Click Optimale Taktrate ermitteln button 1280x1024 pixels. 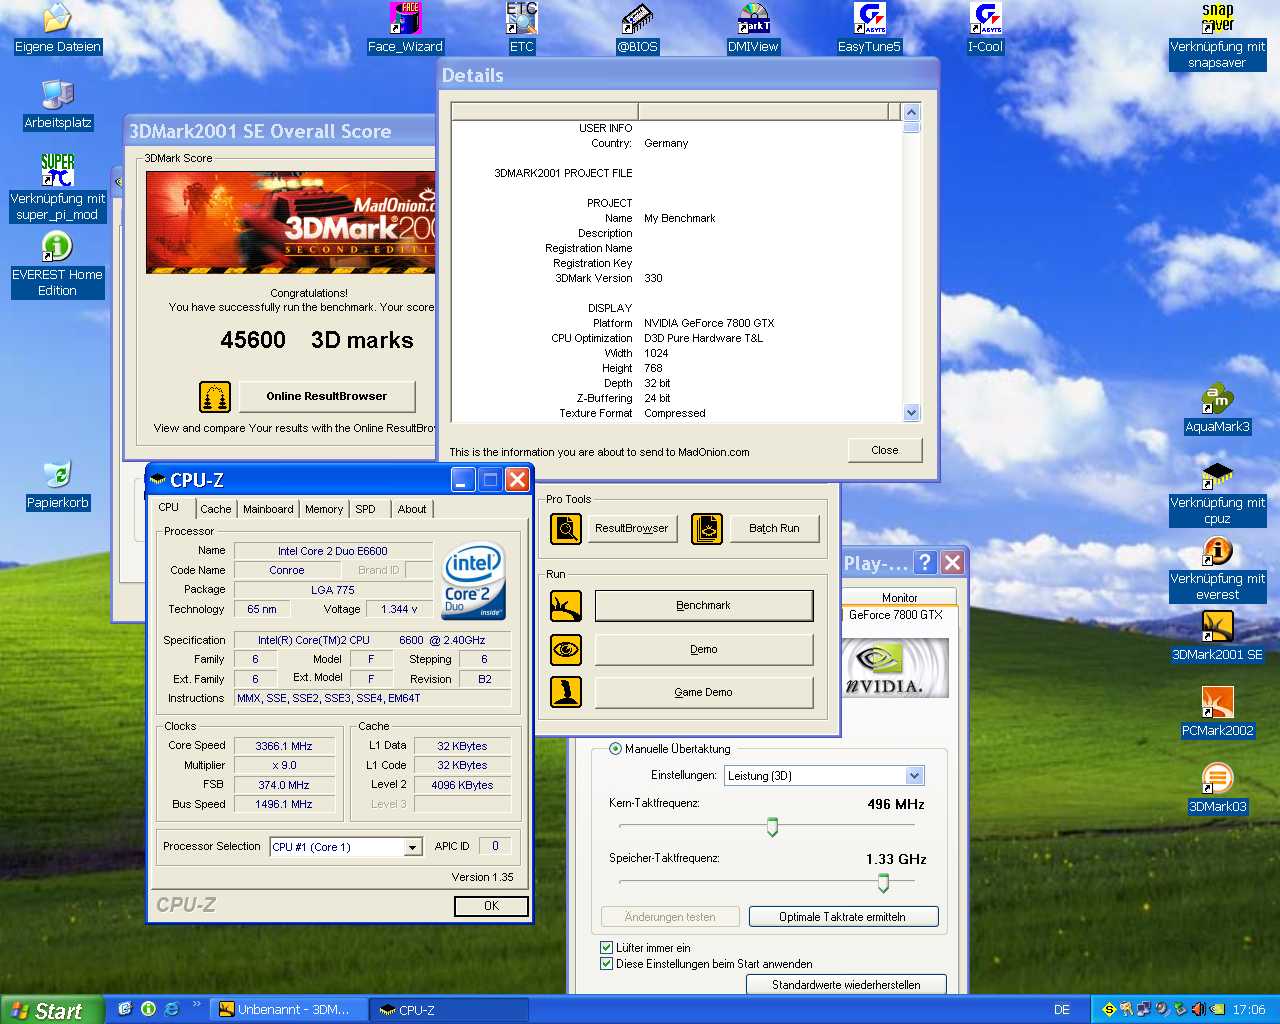pyautogui.click(x=843, y=917)
